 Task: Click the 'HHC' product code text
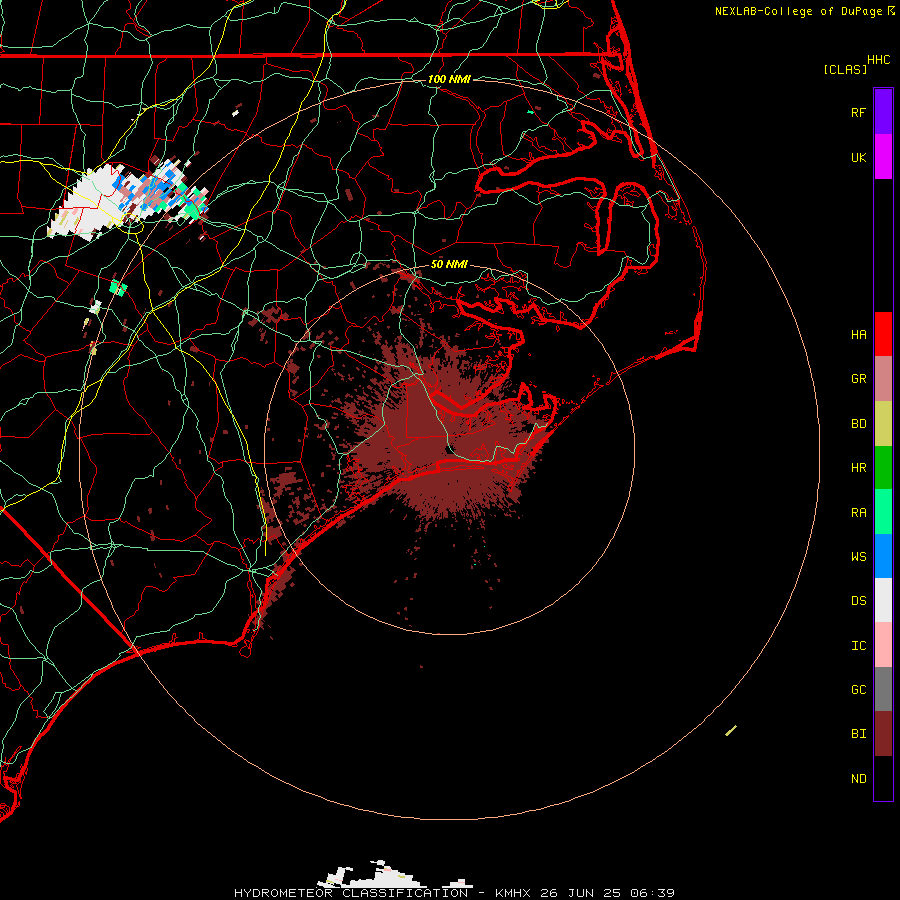pyautogui.click(x=878, y=60)
